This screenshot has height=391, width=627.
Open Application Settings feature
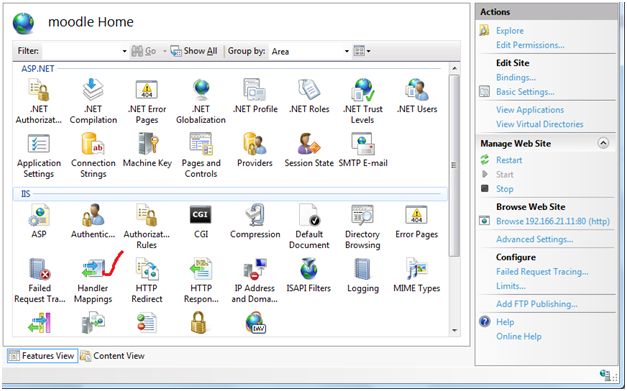(x=39, y=155)
